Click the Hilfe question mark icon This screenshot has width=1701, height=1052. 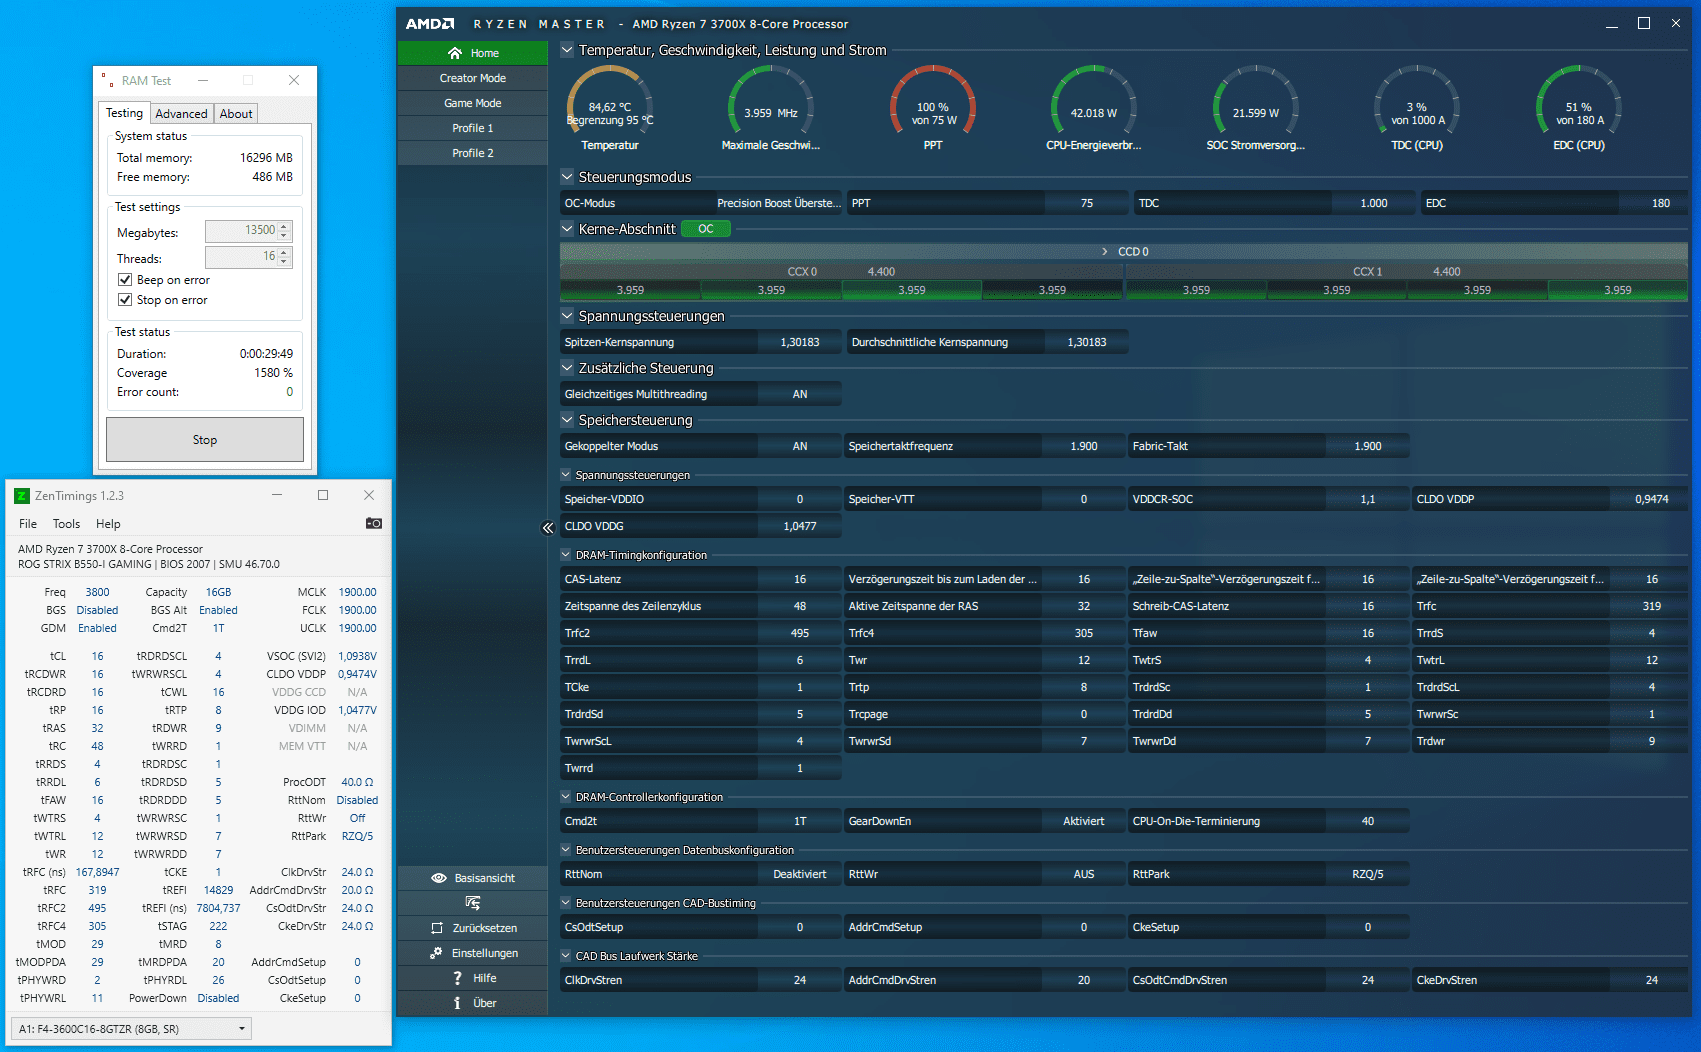point(457,978)
